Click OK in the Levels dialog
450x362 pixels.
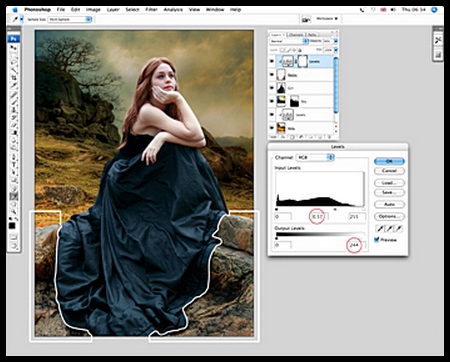click(x=389, y=161)
